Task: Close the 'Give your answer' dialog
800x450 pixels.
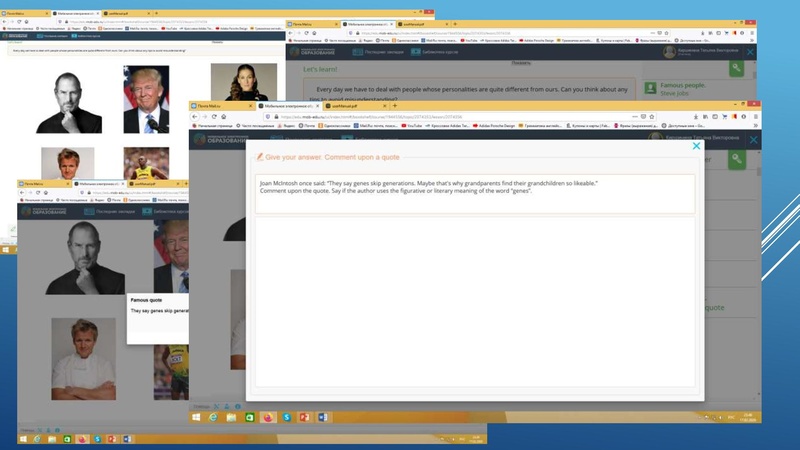Action: pos(697,147)
